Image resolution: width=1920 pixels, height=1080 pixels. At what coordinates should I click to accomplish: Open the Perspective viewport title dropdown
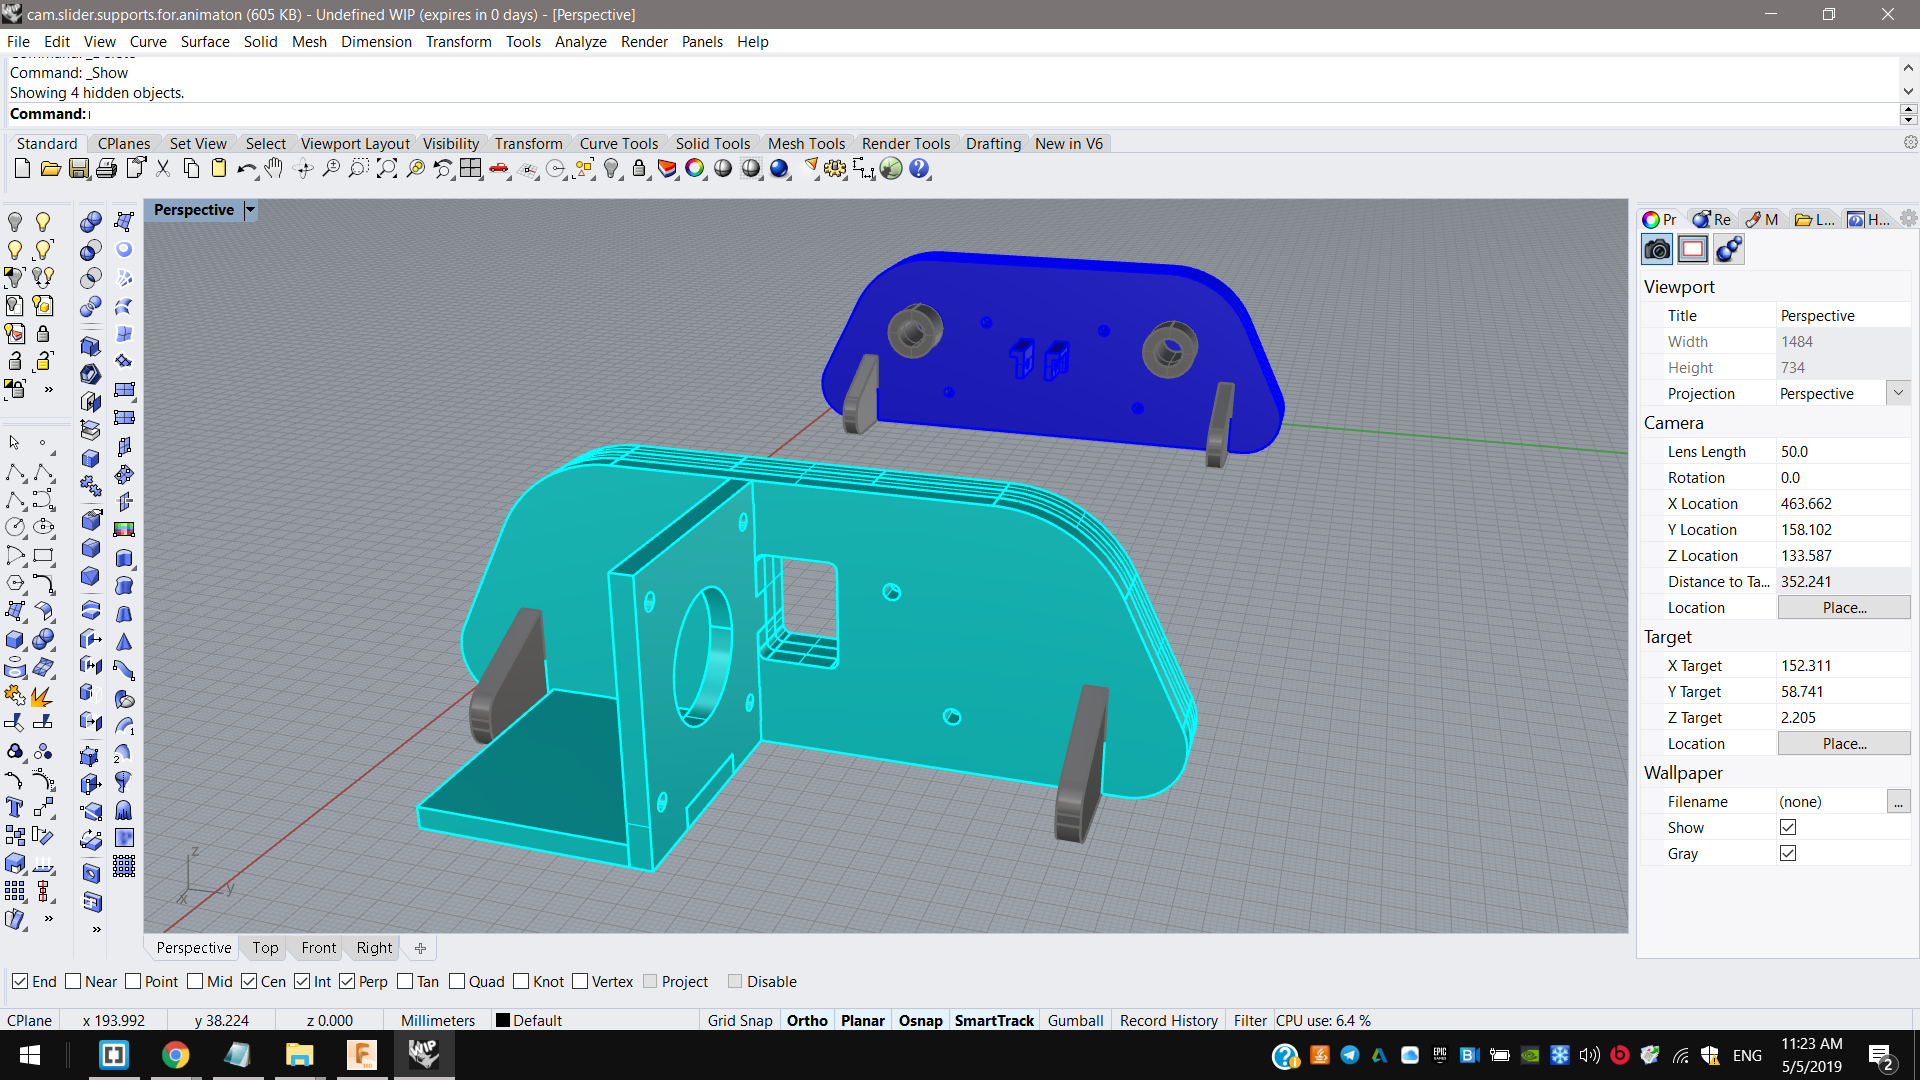[250, 210]
